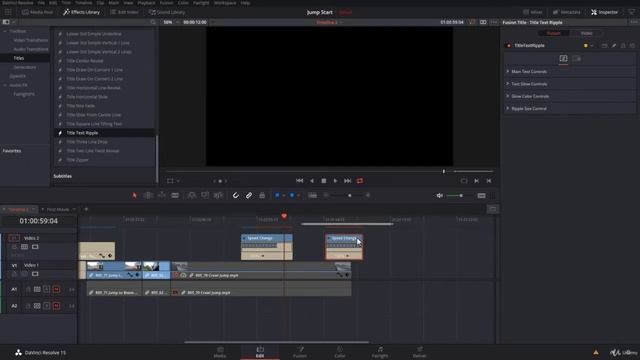Select the Trim Edit Mode tool

click(148, 196)
